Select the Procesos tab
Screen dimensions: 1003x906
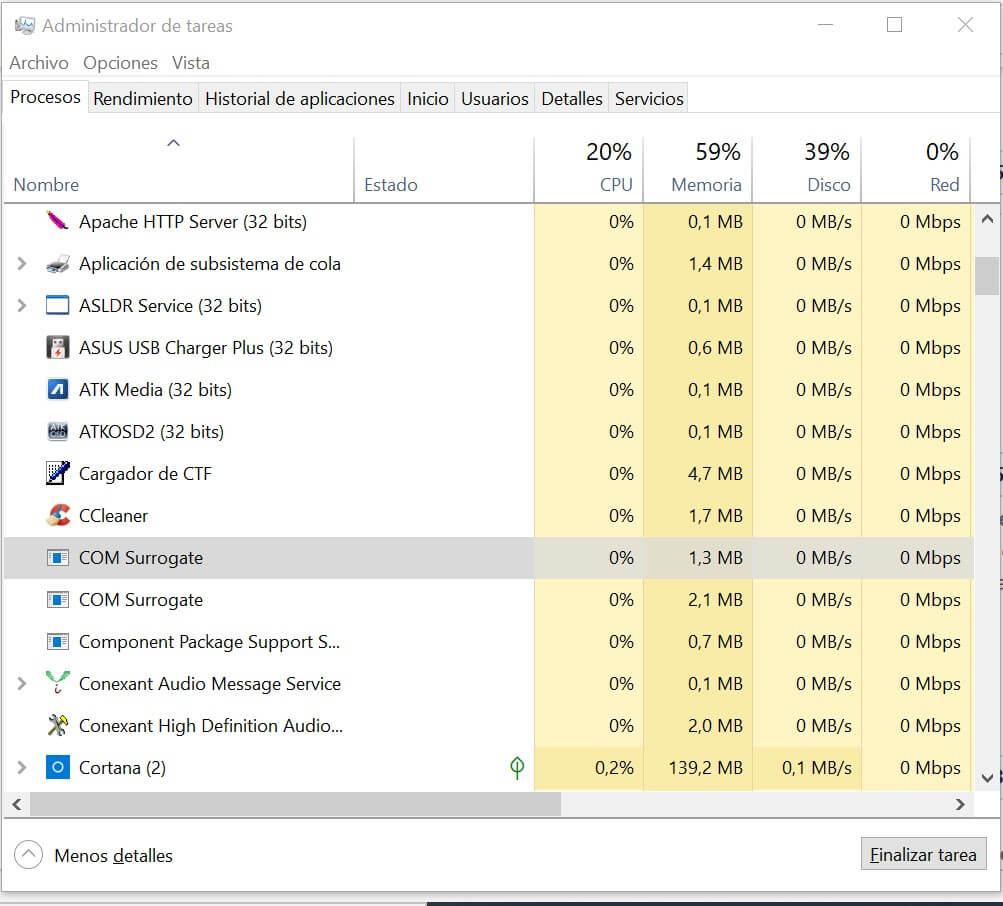(x=45, y=97)
